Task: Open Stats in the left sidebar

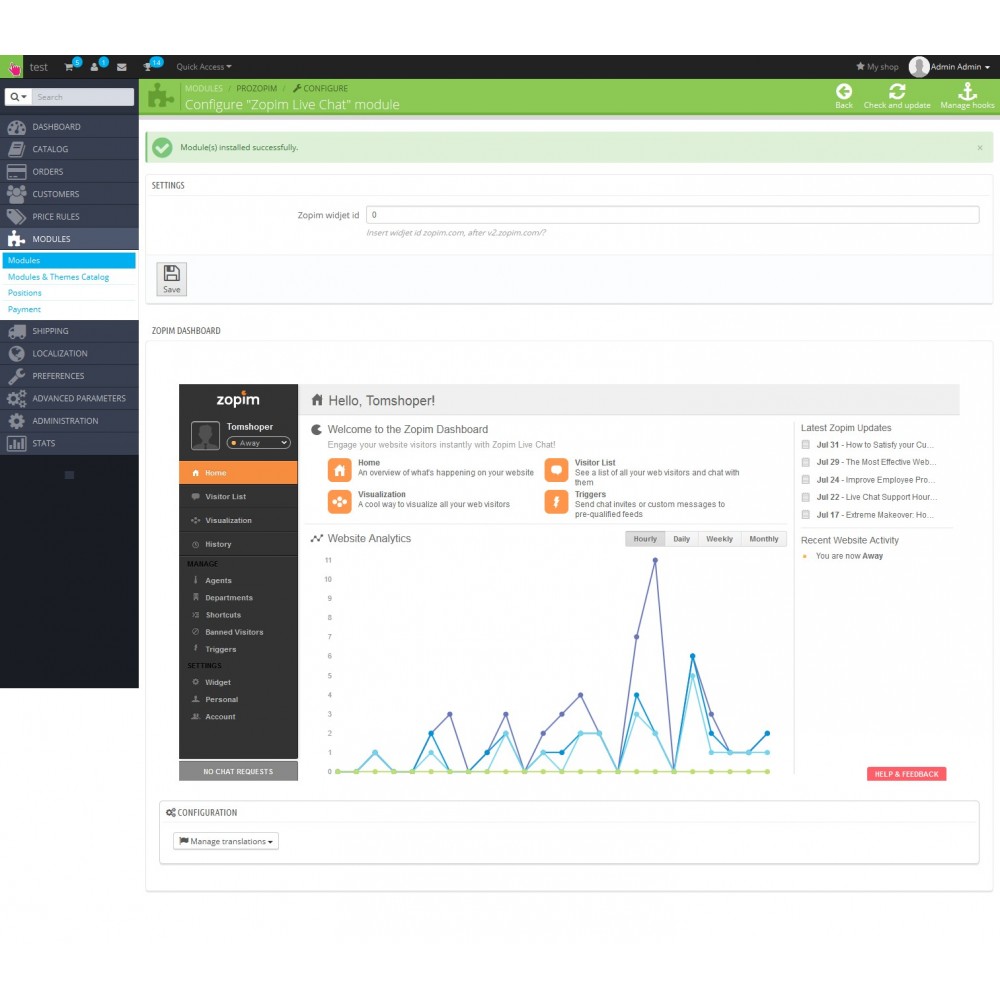Action: pyautogui.click(x=70, y=443)
